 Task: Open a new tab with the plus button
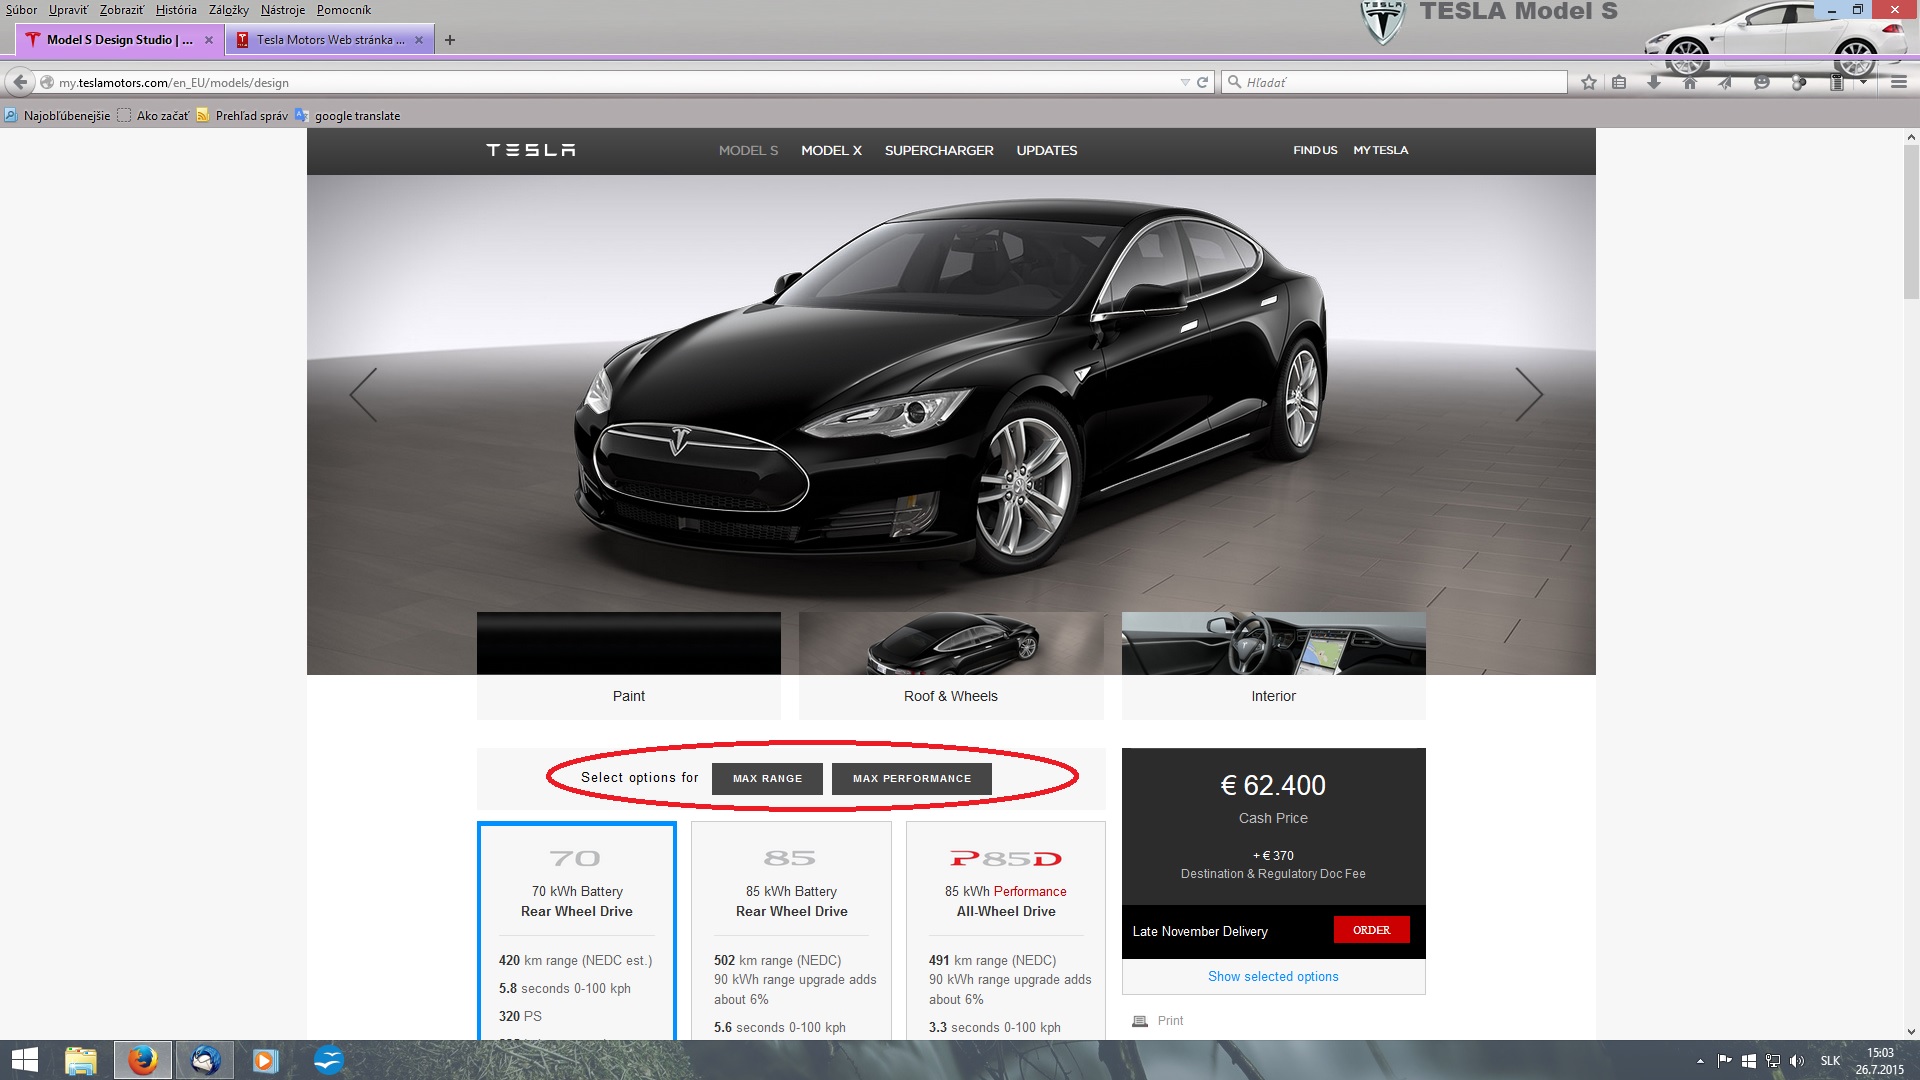450,40
